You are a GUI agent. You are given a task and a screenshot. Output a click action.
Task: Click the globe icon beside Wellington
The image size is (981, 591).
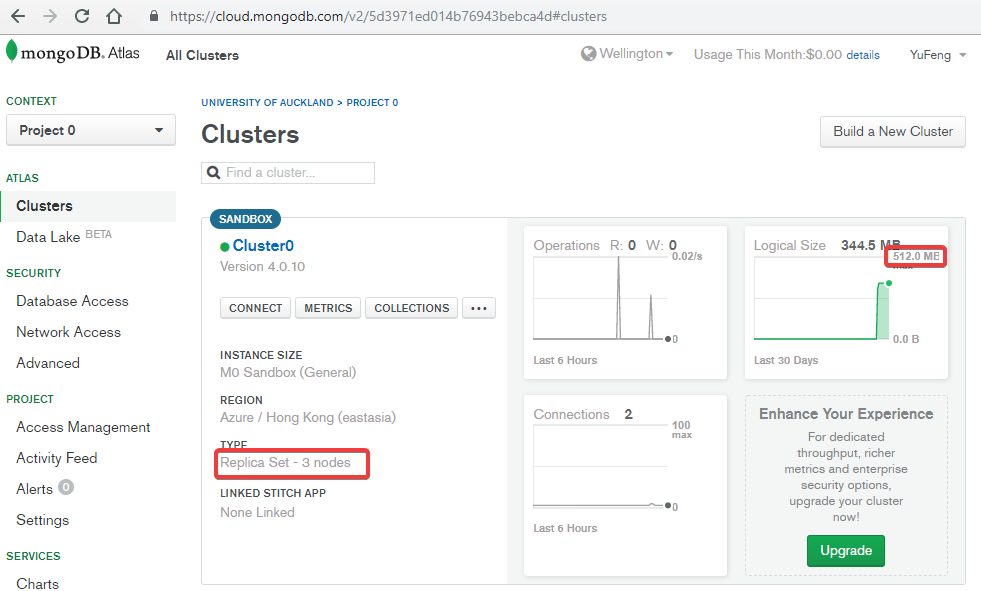coord(588,54)
